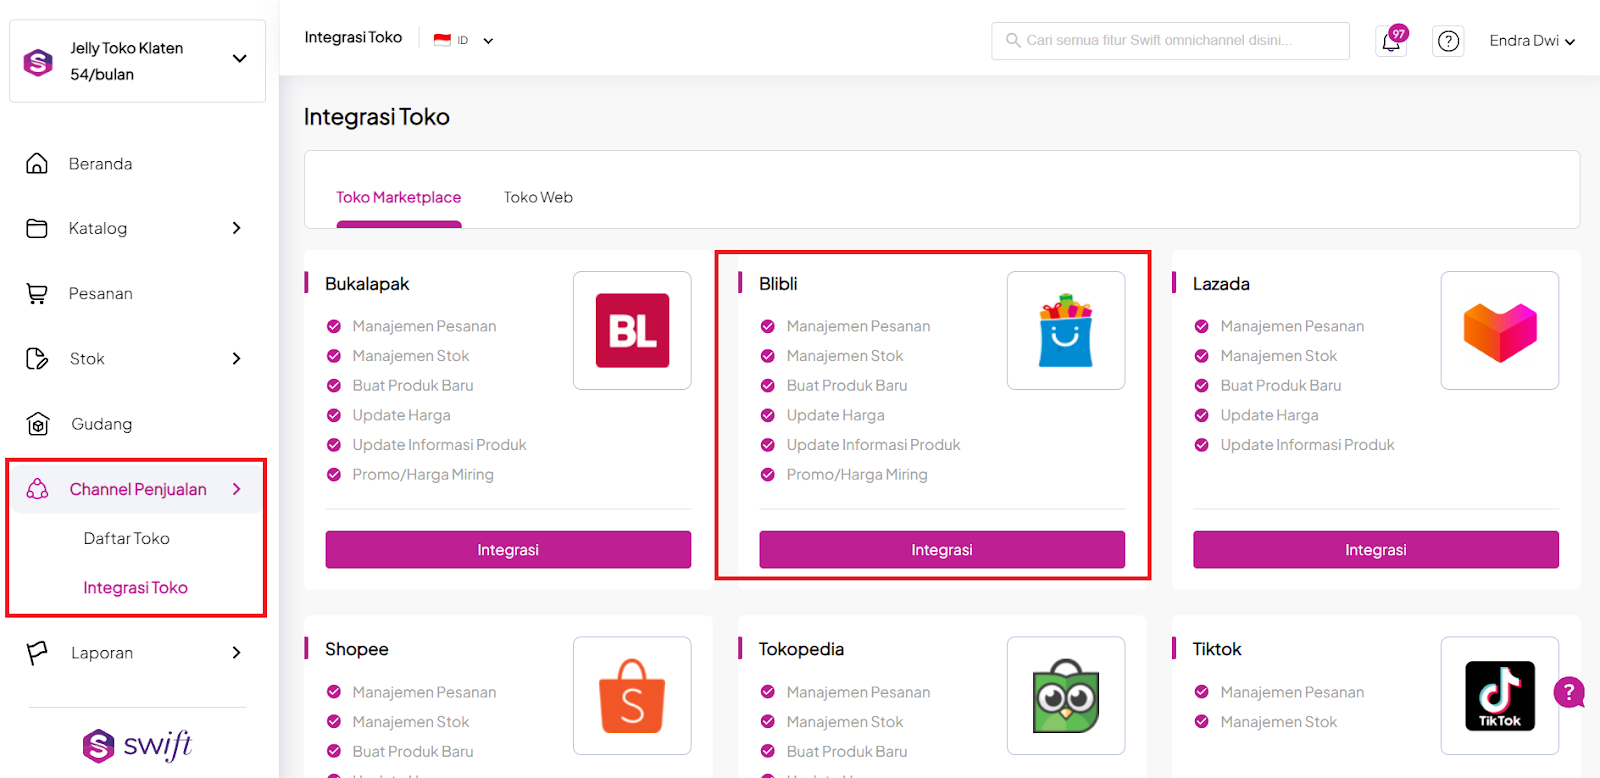Click Lazada Buat Produk Baru checkmark
Screen dimensions: 1600x778
click(1202, 385)
